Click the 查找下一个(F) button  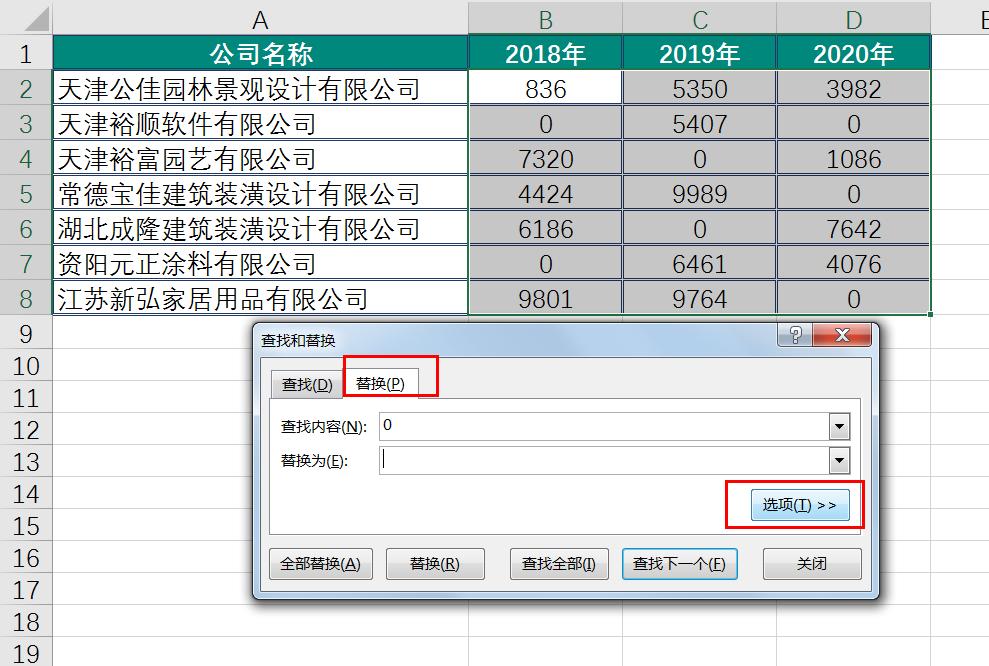[x=680, y=563]
